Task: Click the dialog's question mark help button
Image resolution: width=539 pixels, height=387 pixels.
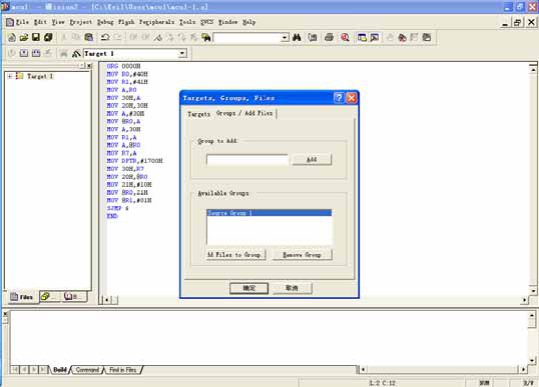Action: (339, 98)
